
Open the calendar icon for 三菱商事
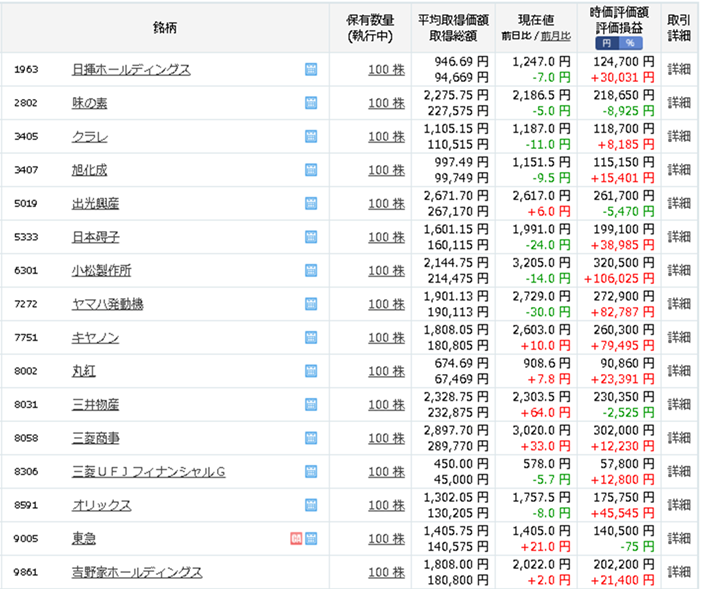pos(311,438)
